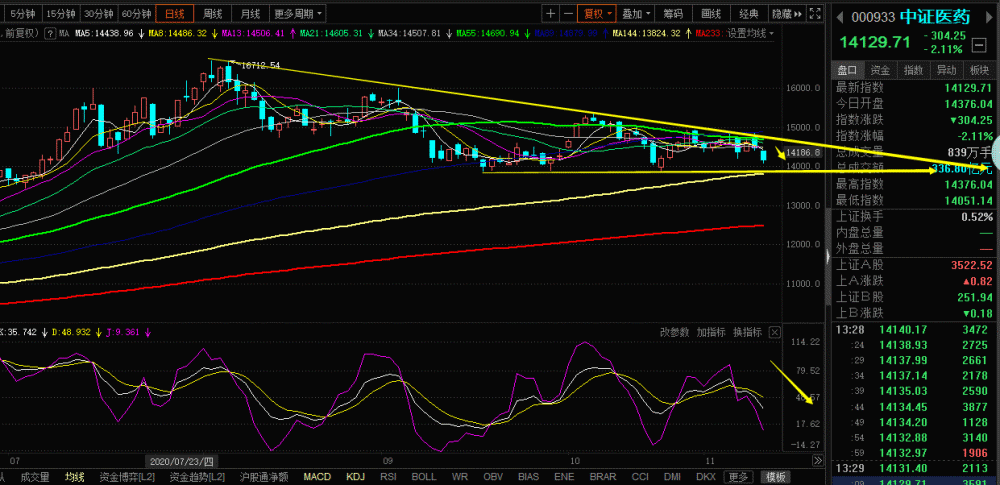
Task: Expand the chart to fullscreen with the corner-arrows icon
Action: click(x=814, y=13)
